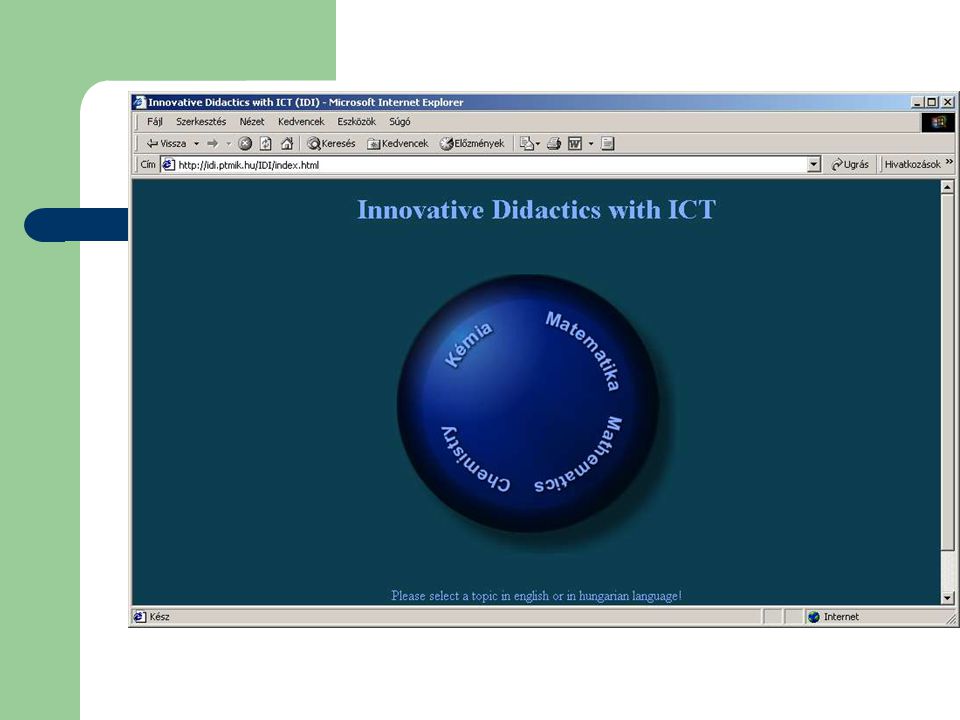This screenshot has width=960, height=720.
Task: Select the Mathematics topic on the sphere
Action: (x=579, y=454)
